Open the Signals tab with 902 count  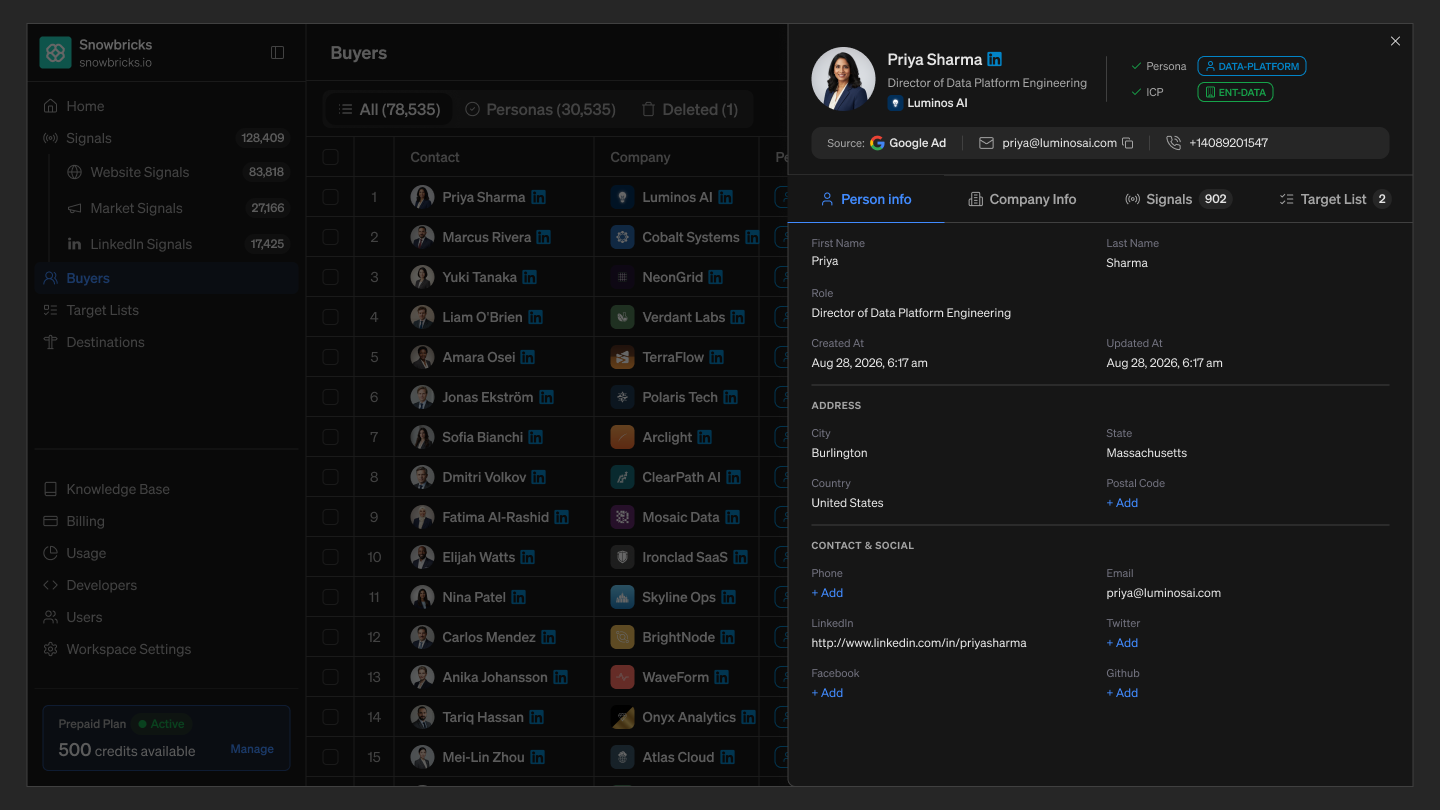[1178, 199]
